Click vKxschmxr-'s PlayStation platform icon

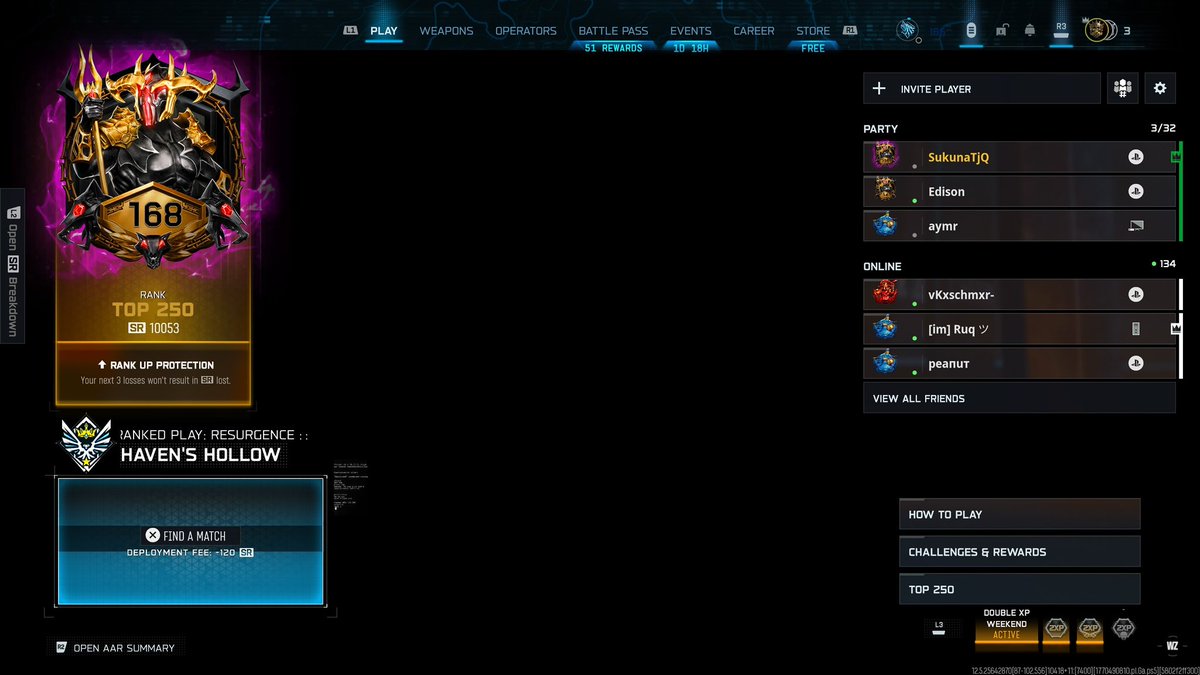1135,294
